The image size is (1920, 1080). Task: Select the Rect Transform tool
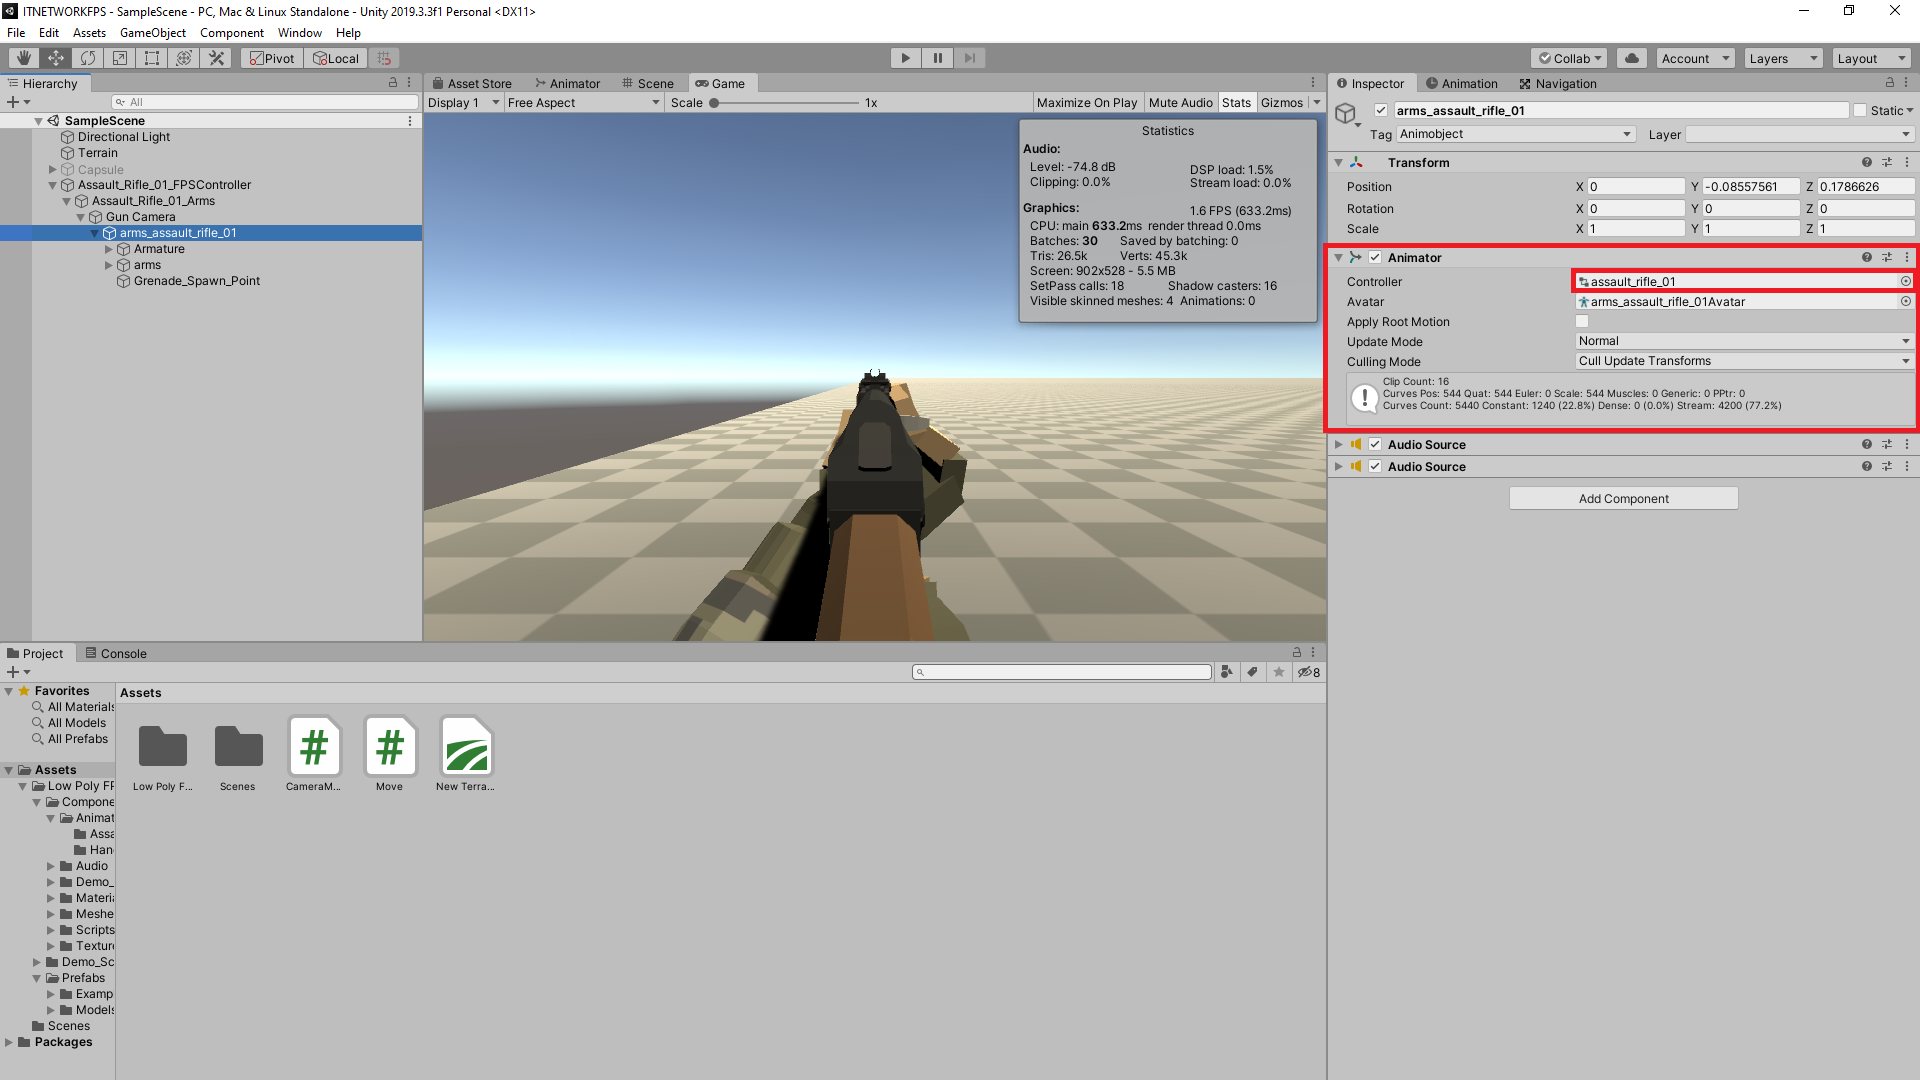tap(151, 57)
